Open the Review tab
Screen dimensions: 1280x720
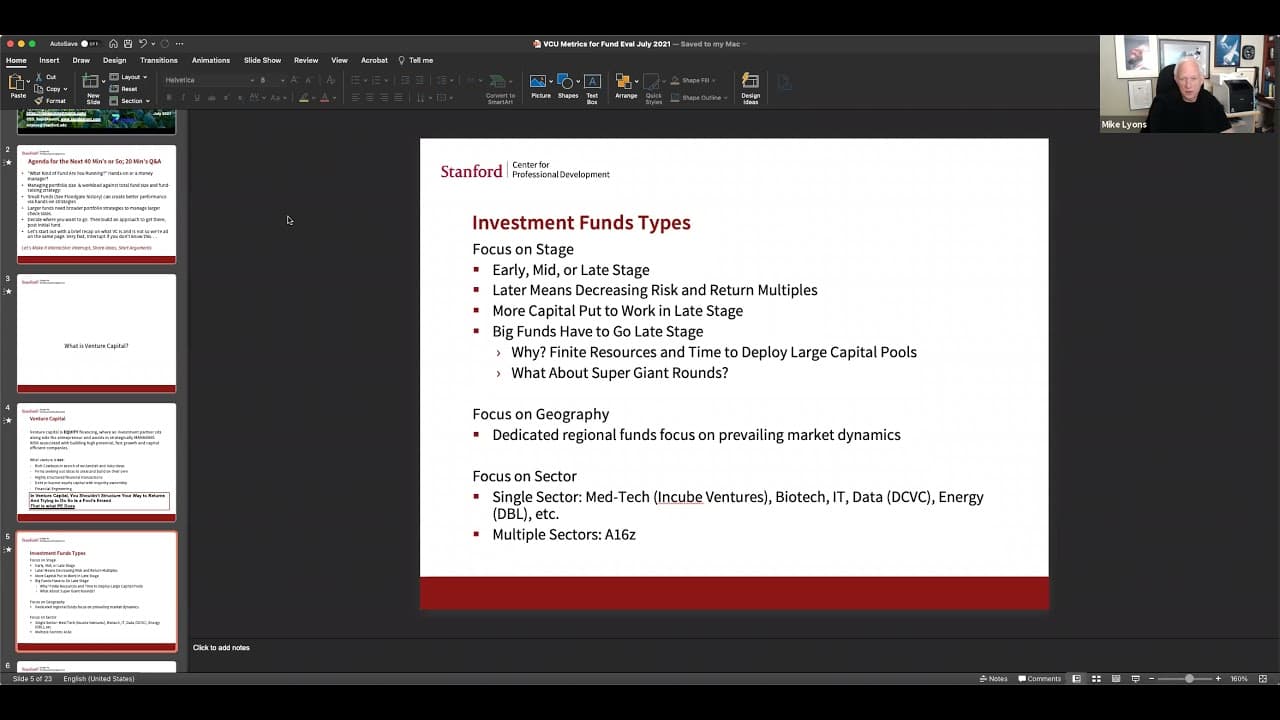point(306,60)
